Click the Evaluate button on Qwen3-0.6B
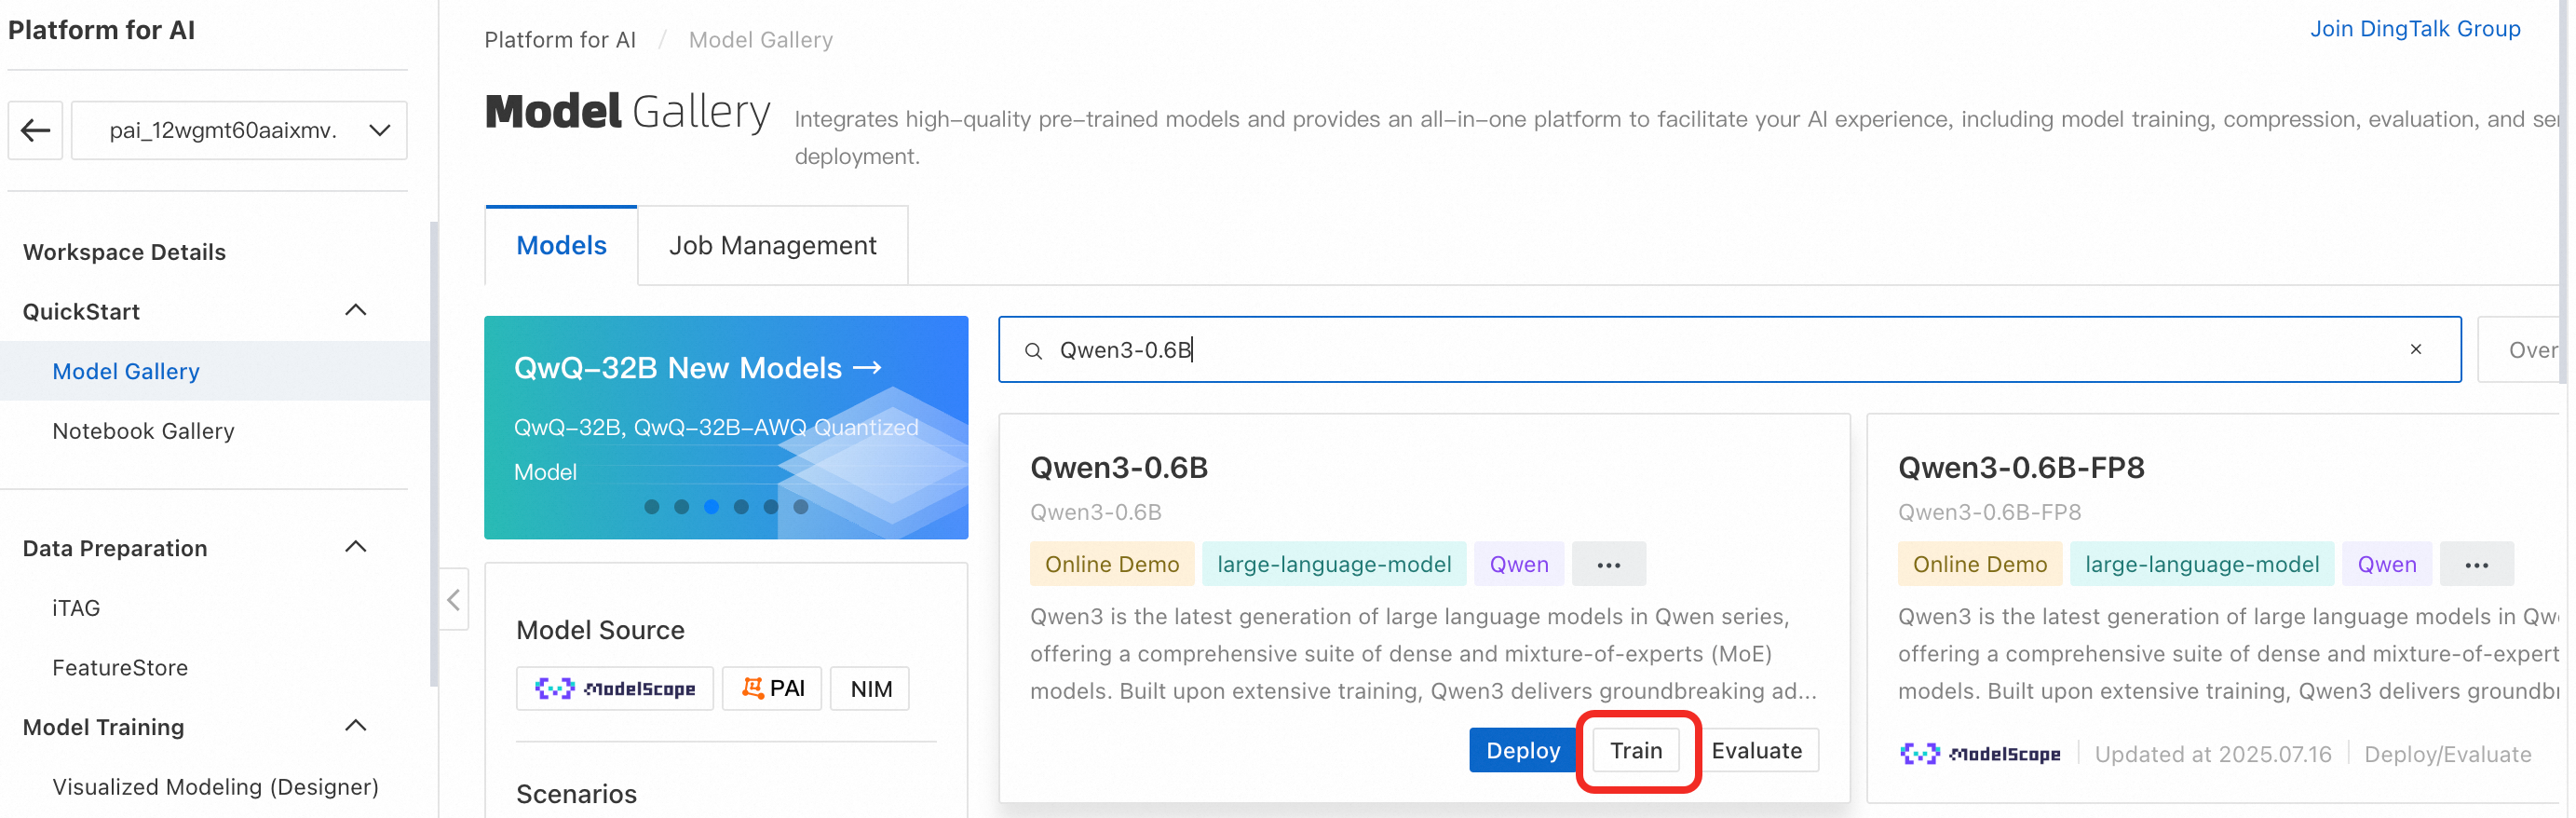 point(1756,751)
